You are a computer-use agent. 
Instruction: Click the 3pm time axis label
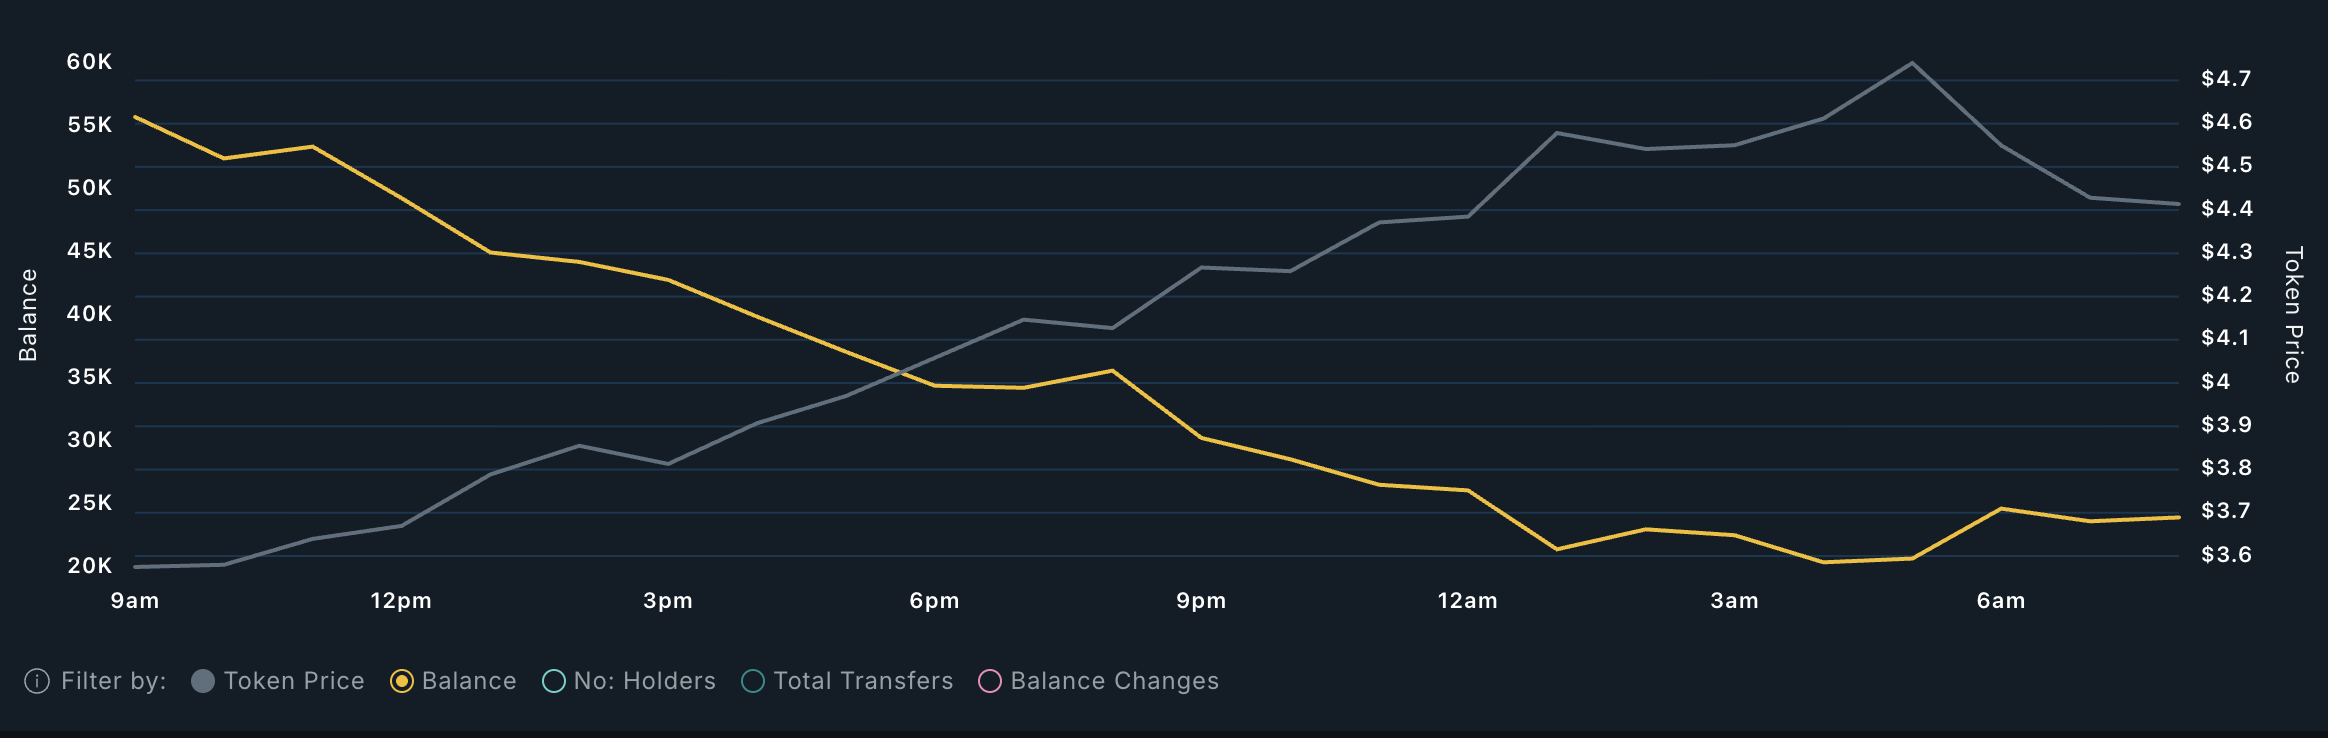668,601
